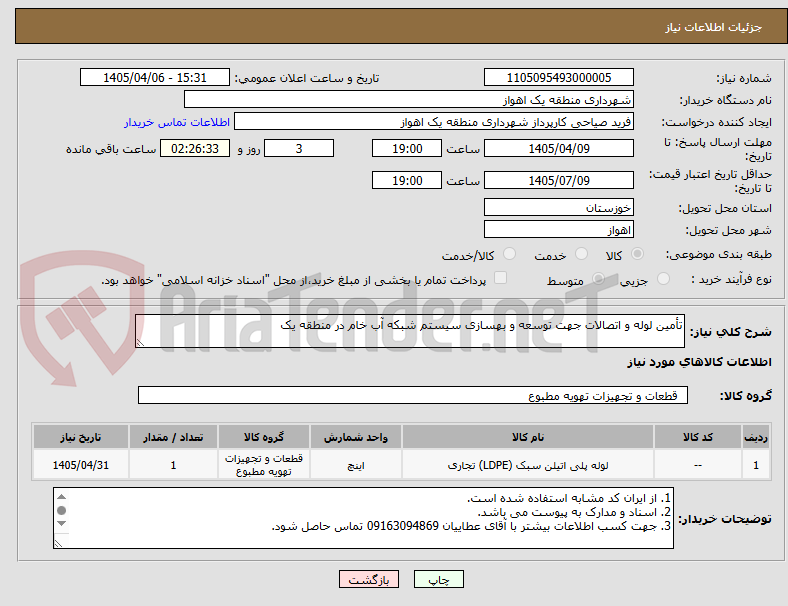Click the price validity date 1405/07/09

click(x=558, y=180)
